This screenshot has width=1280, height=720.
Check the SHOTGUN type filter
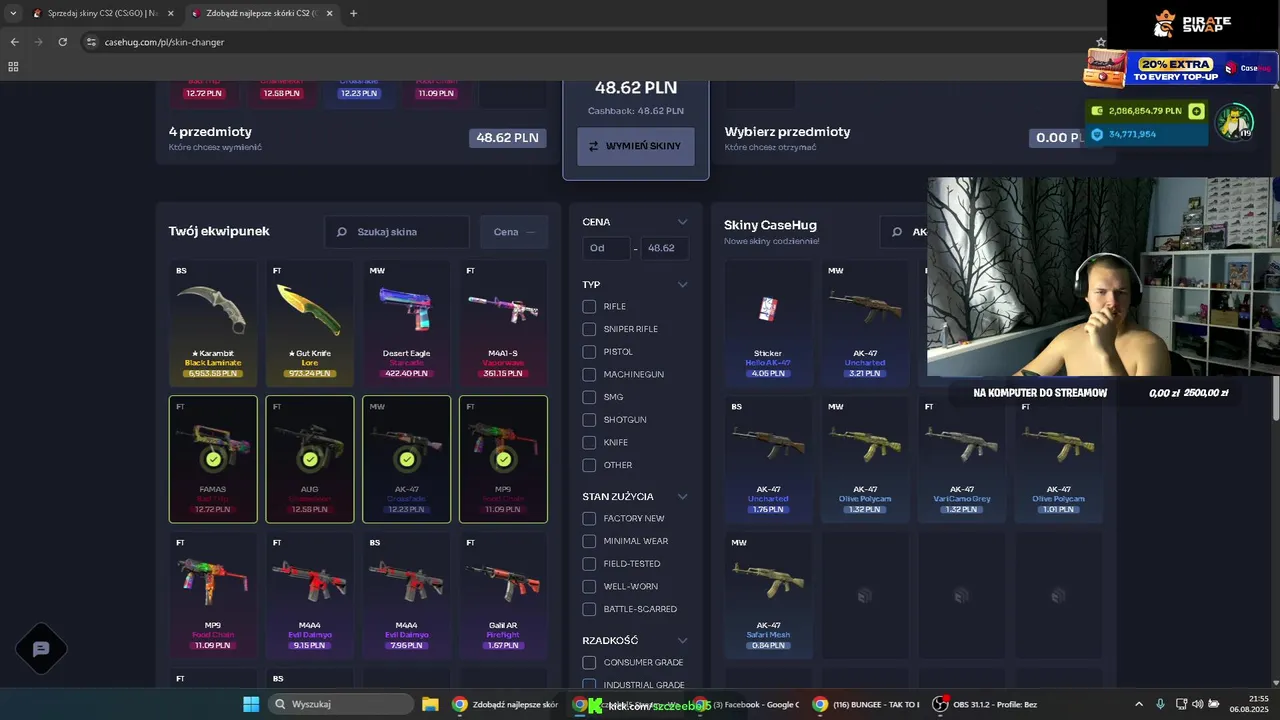(589, 420)
